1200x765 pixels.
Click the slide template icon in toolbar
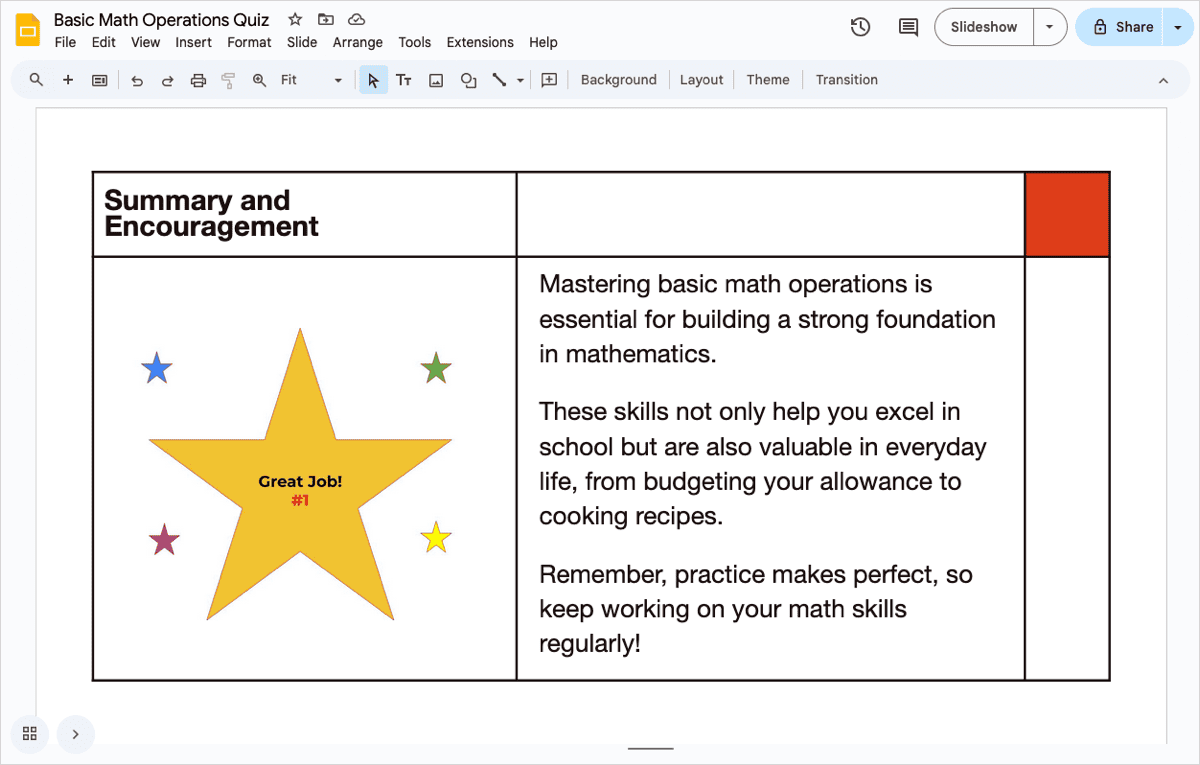coord(100,80)
